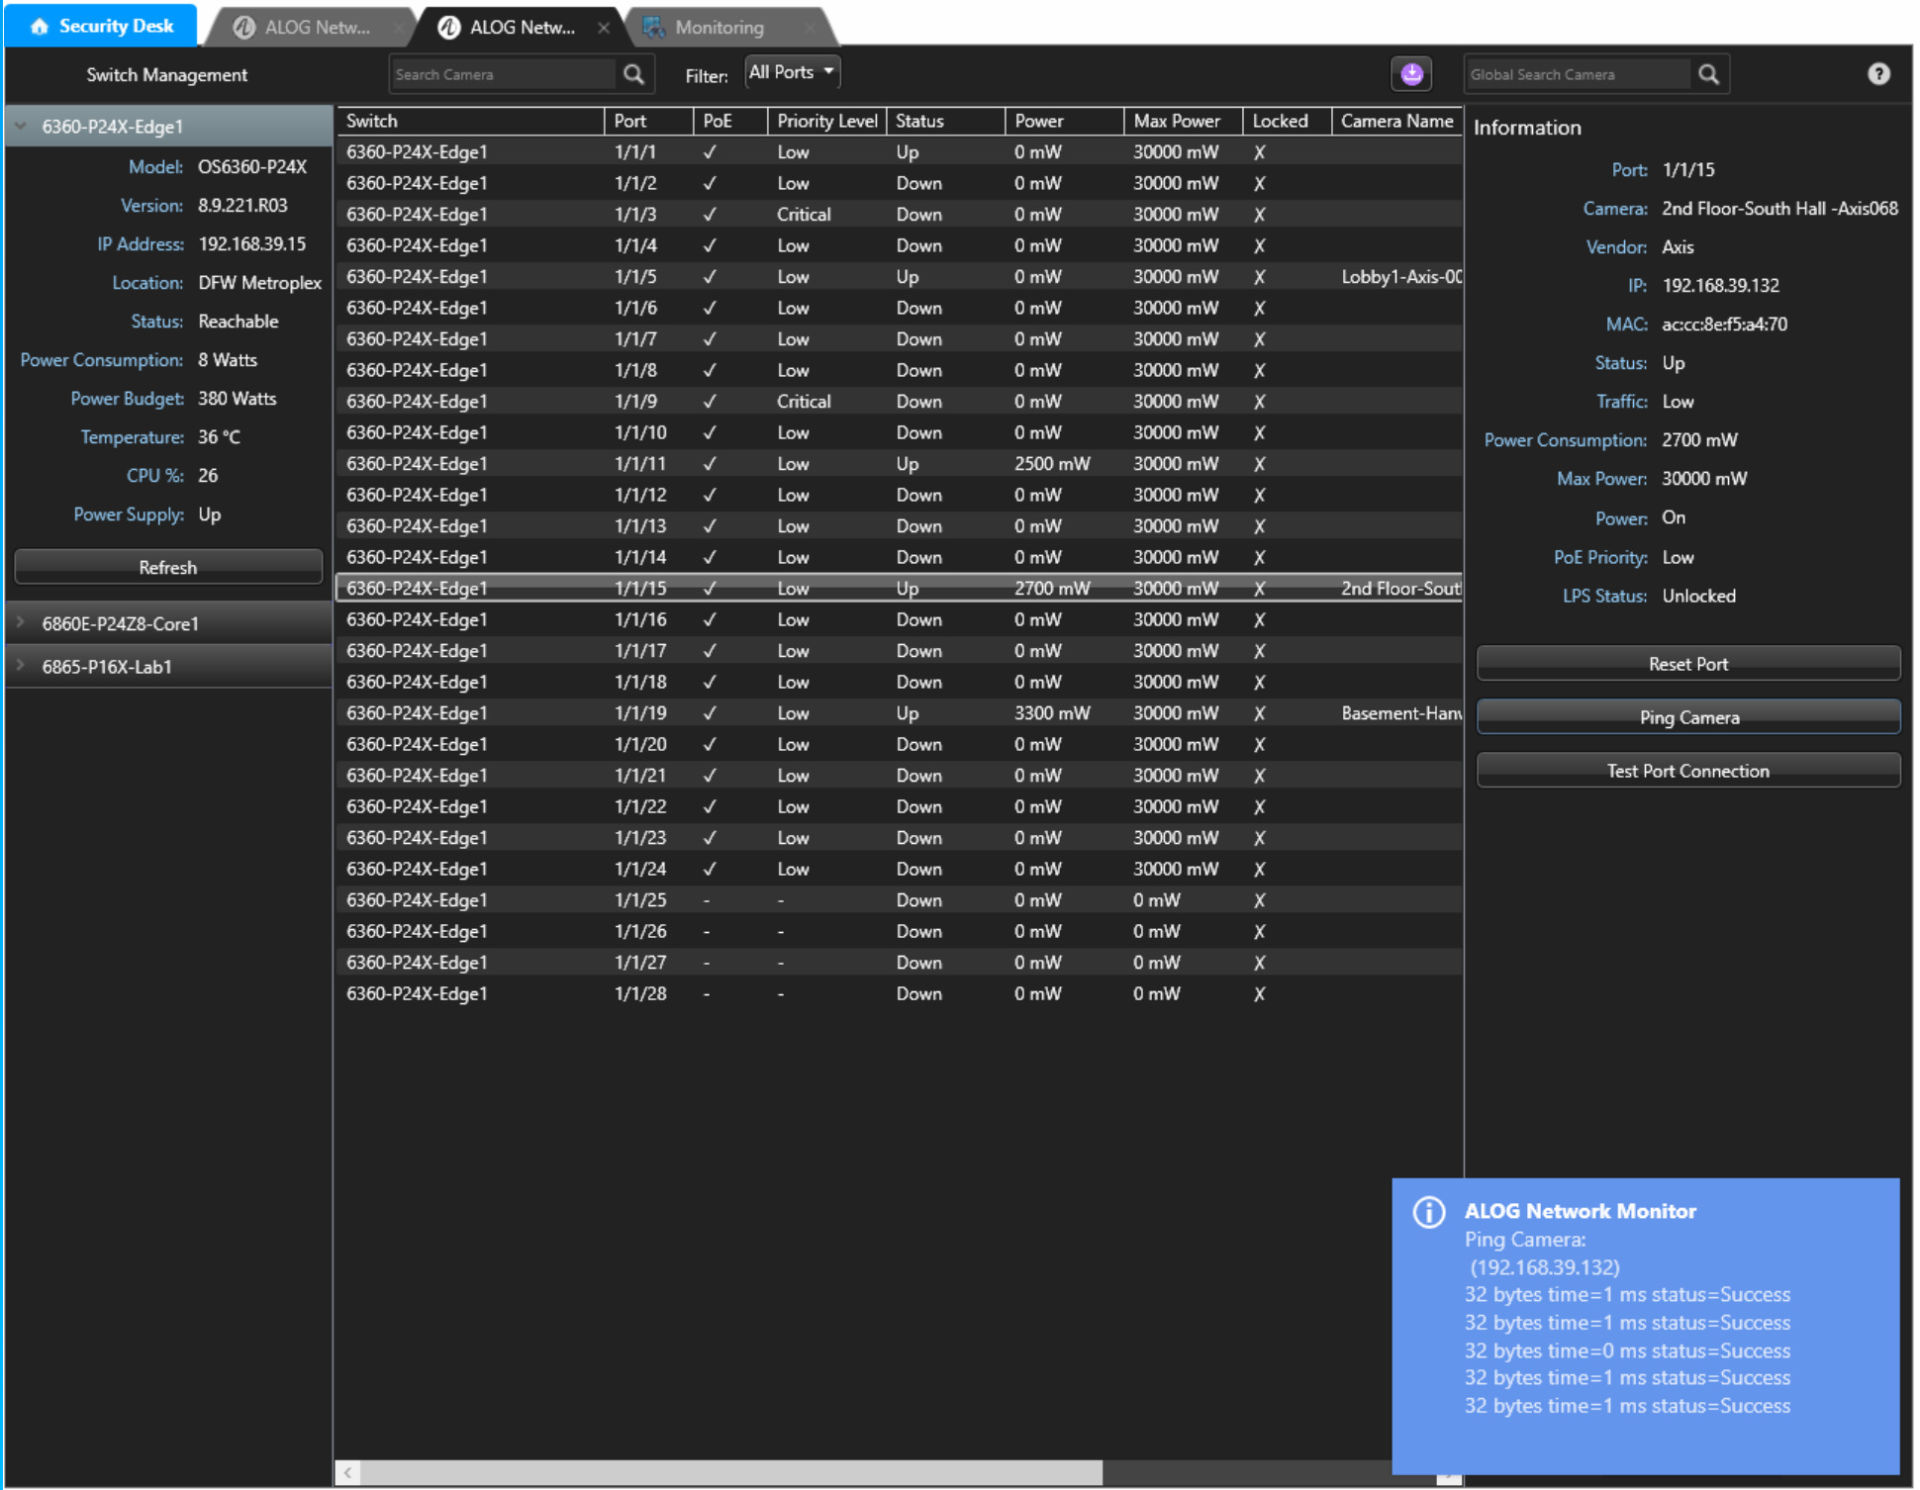The height and width of the screenshot is (1490, 1920).
Task: Click the Test Port Connection button
Action: coord(1687,771)
